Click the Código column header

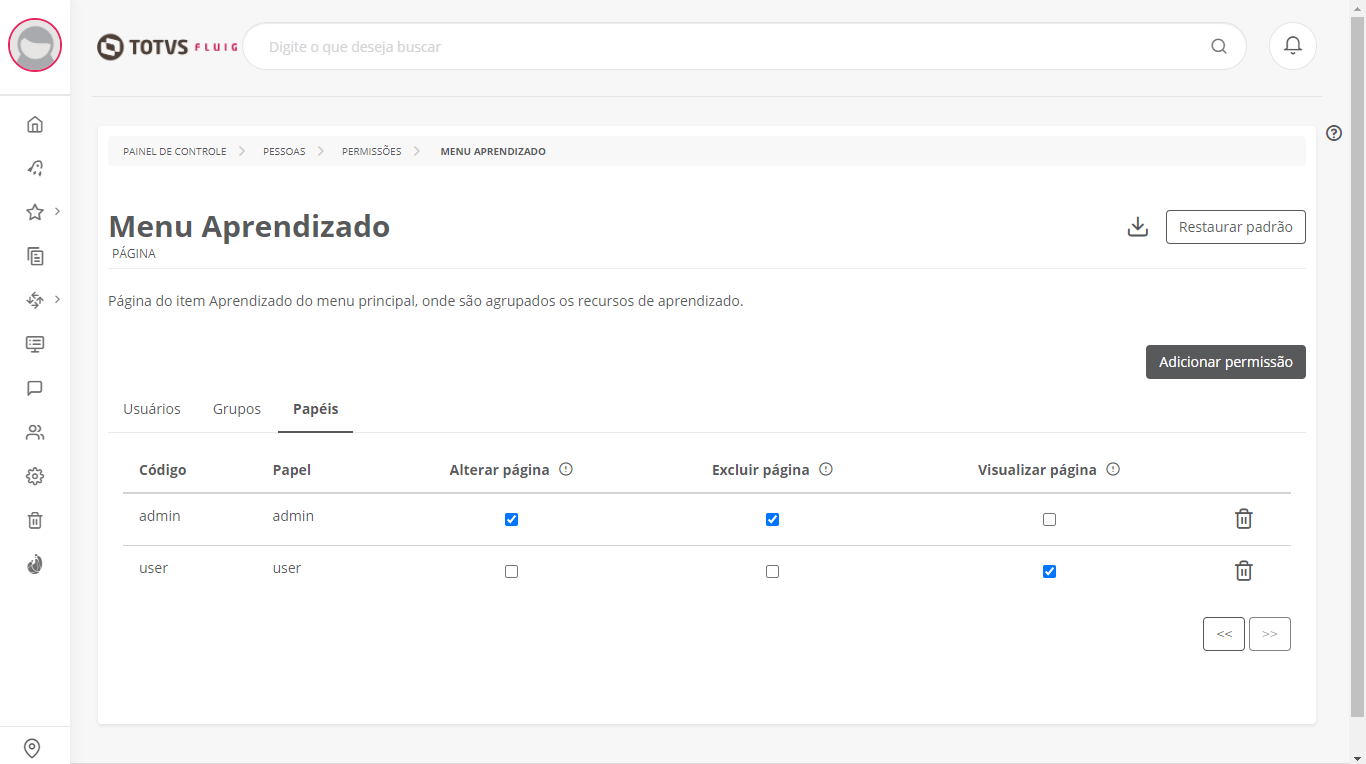point(162,470)
